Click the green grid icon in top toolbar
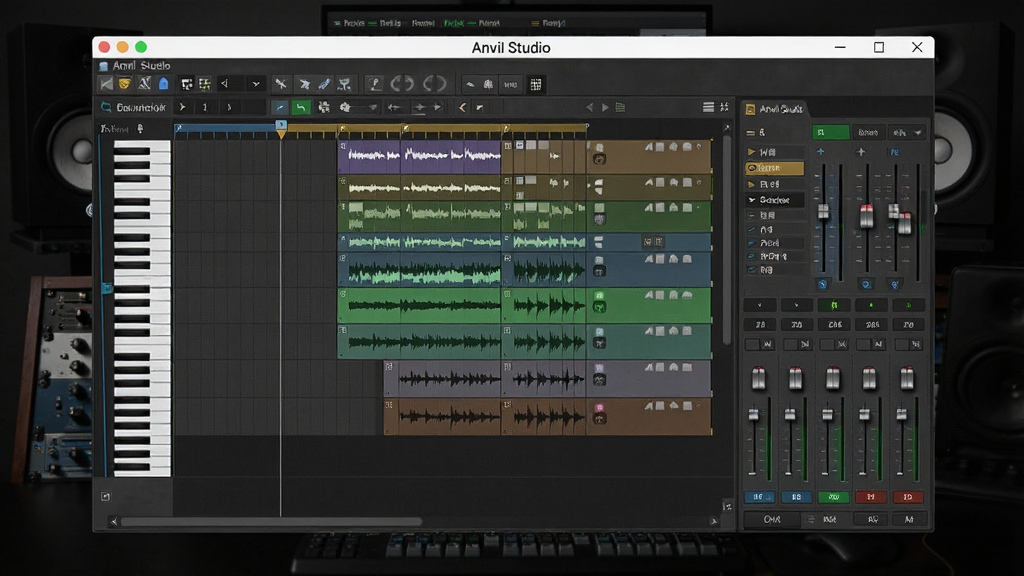 tap(204, 84)
